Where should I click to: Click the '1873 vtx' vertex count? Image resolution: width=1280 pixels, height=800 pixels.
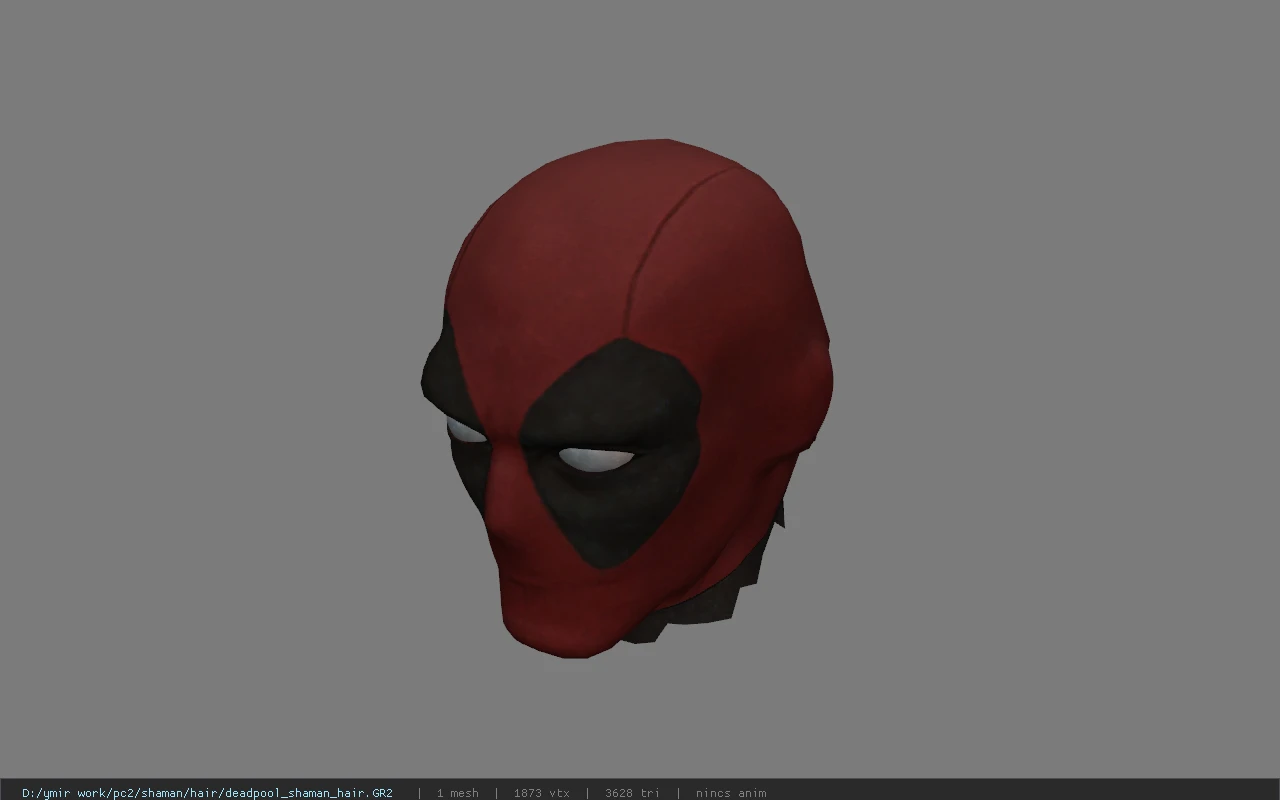click(541, 793)
